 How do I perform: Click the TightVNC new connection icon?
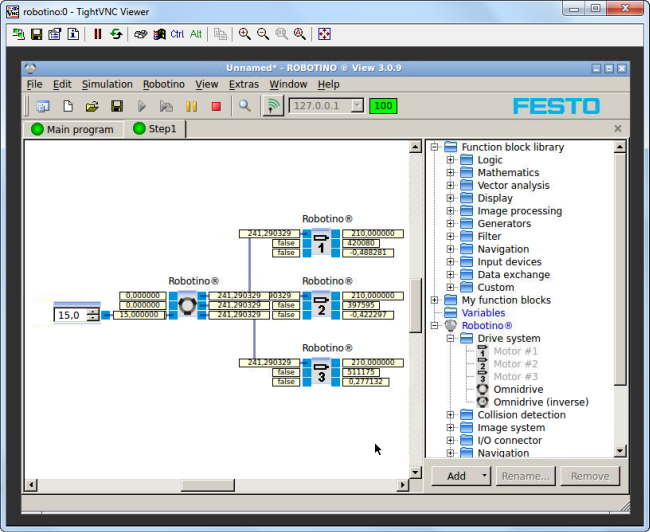[x=18, y=34]
